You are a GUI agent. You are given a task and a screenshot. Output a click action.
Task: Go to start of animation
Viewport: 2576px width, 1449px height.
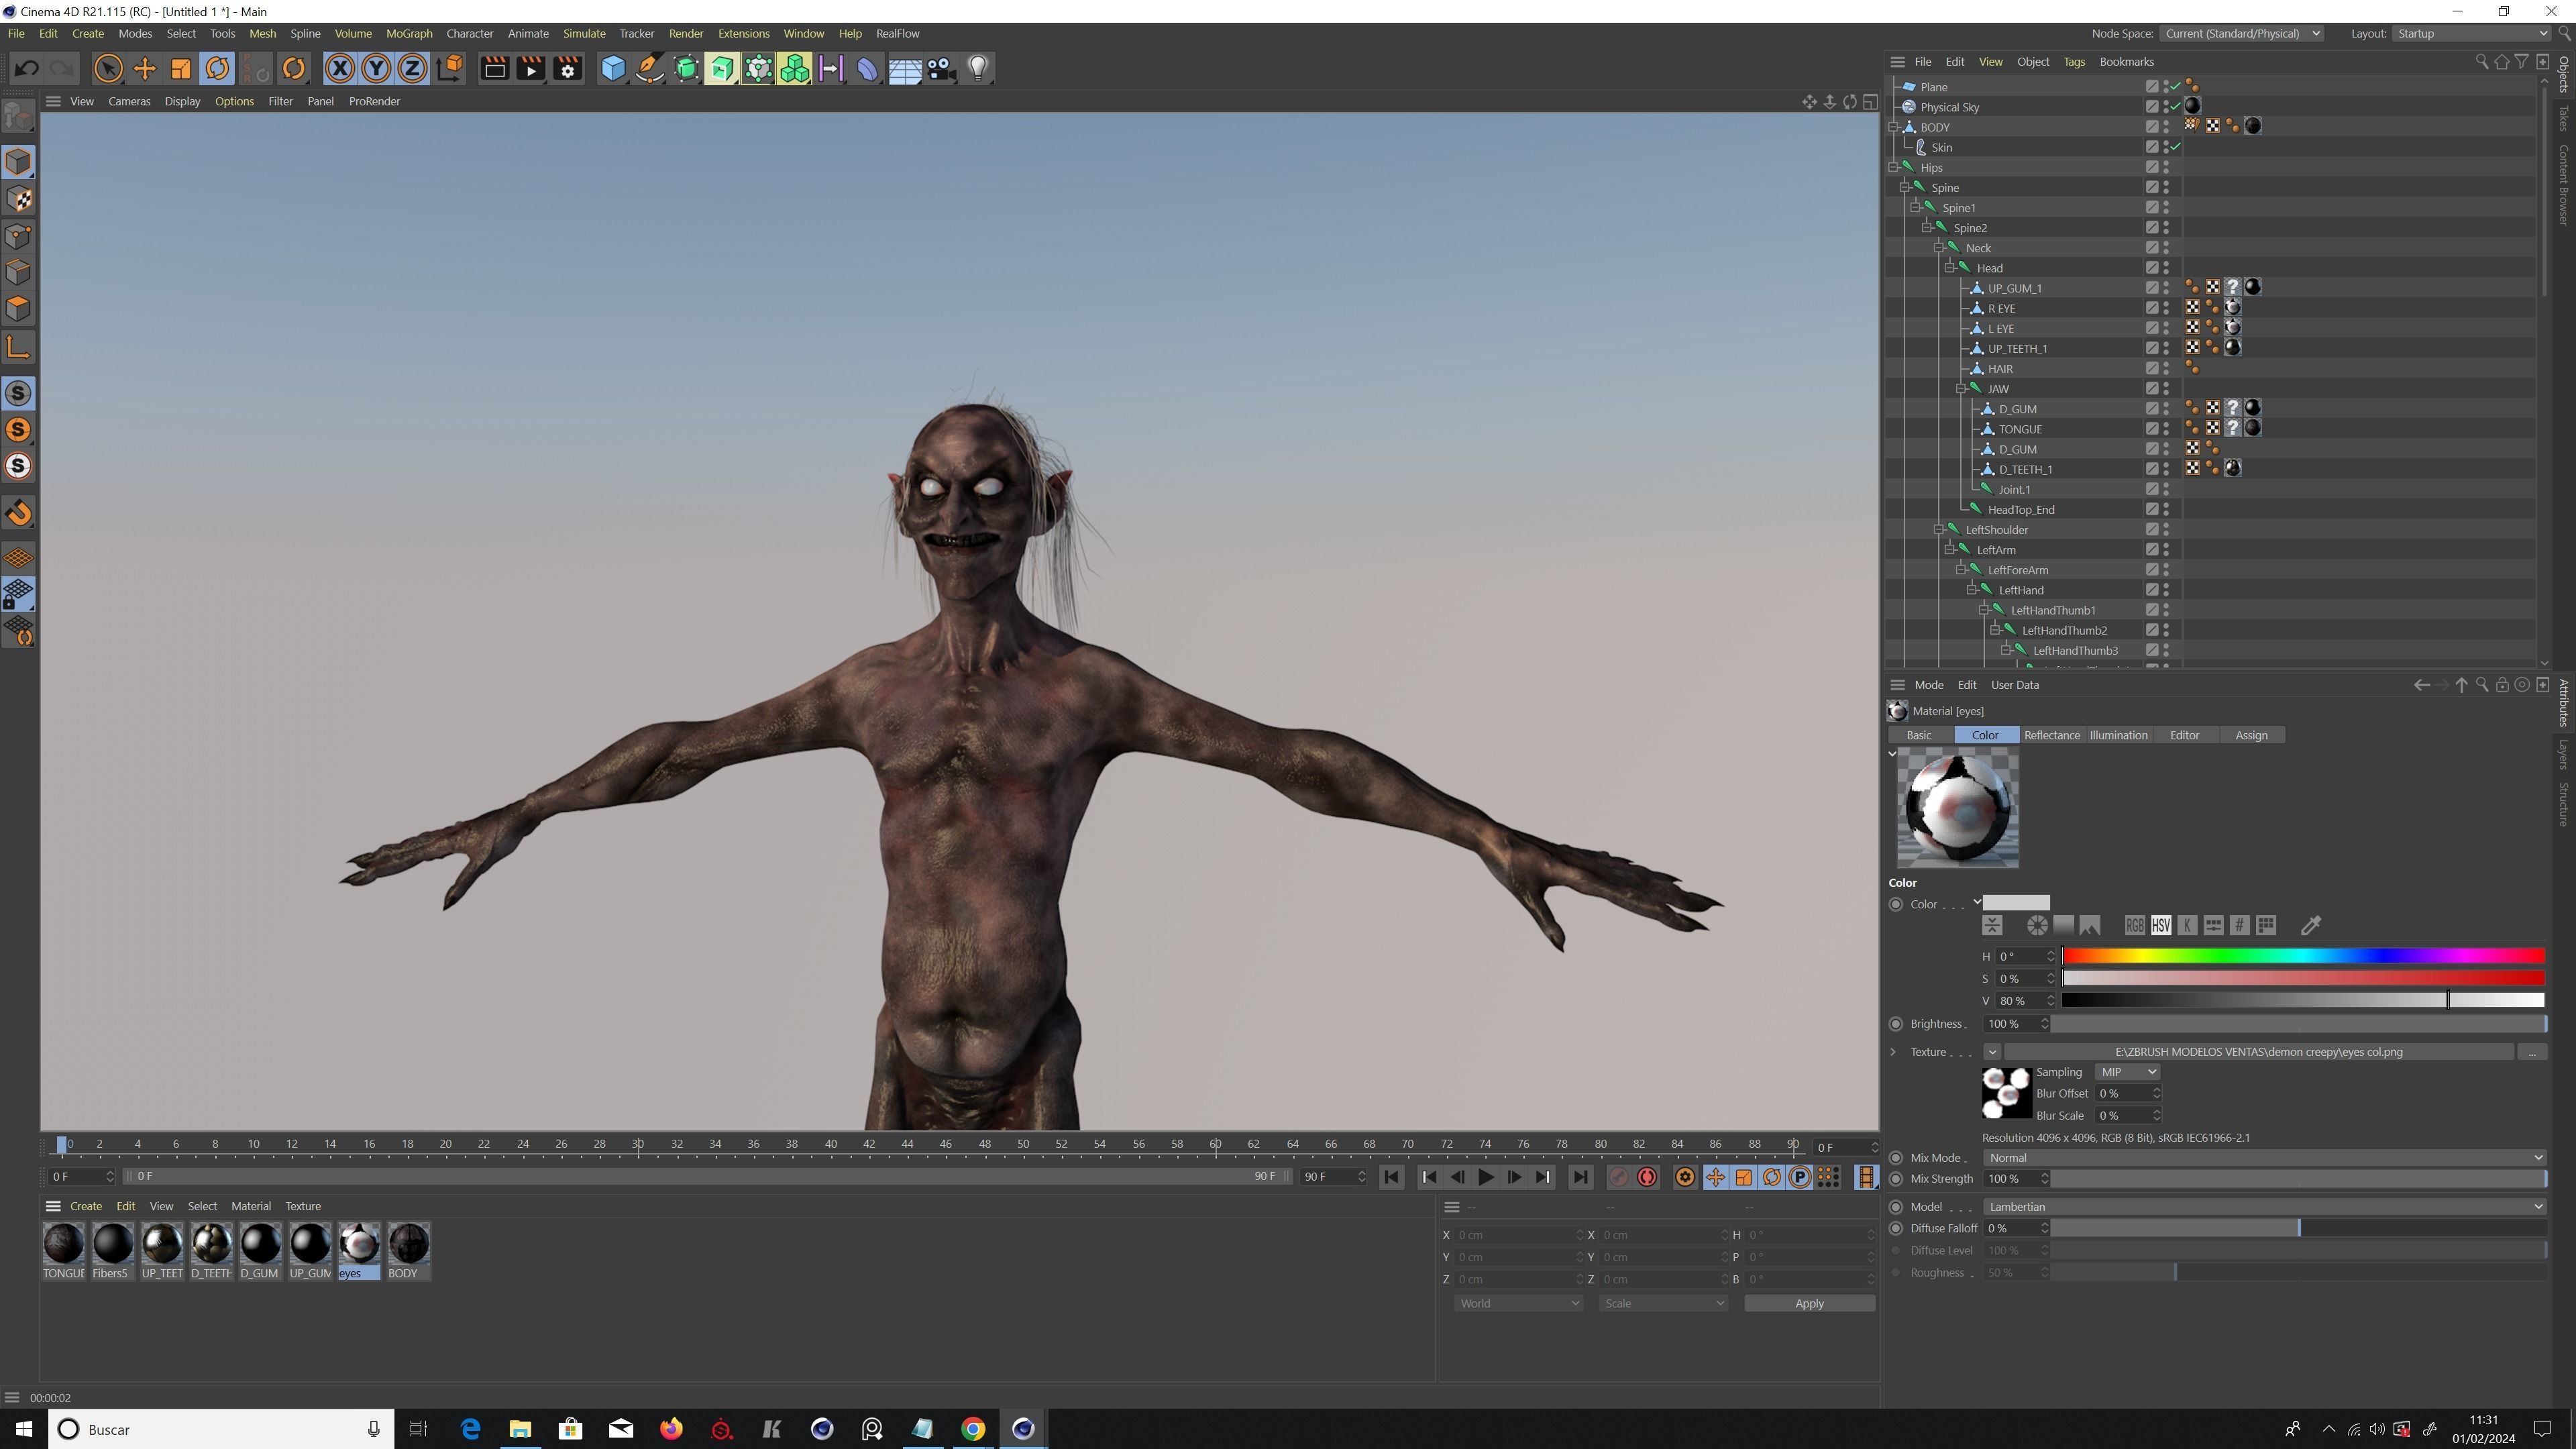click(x=1391, y=1177)
